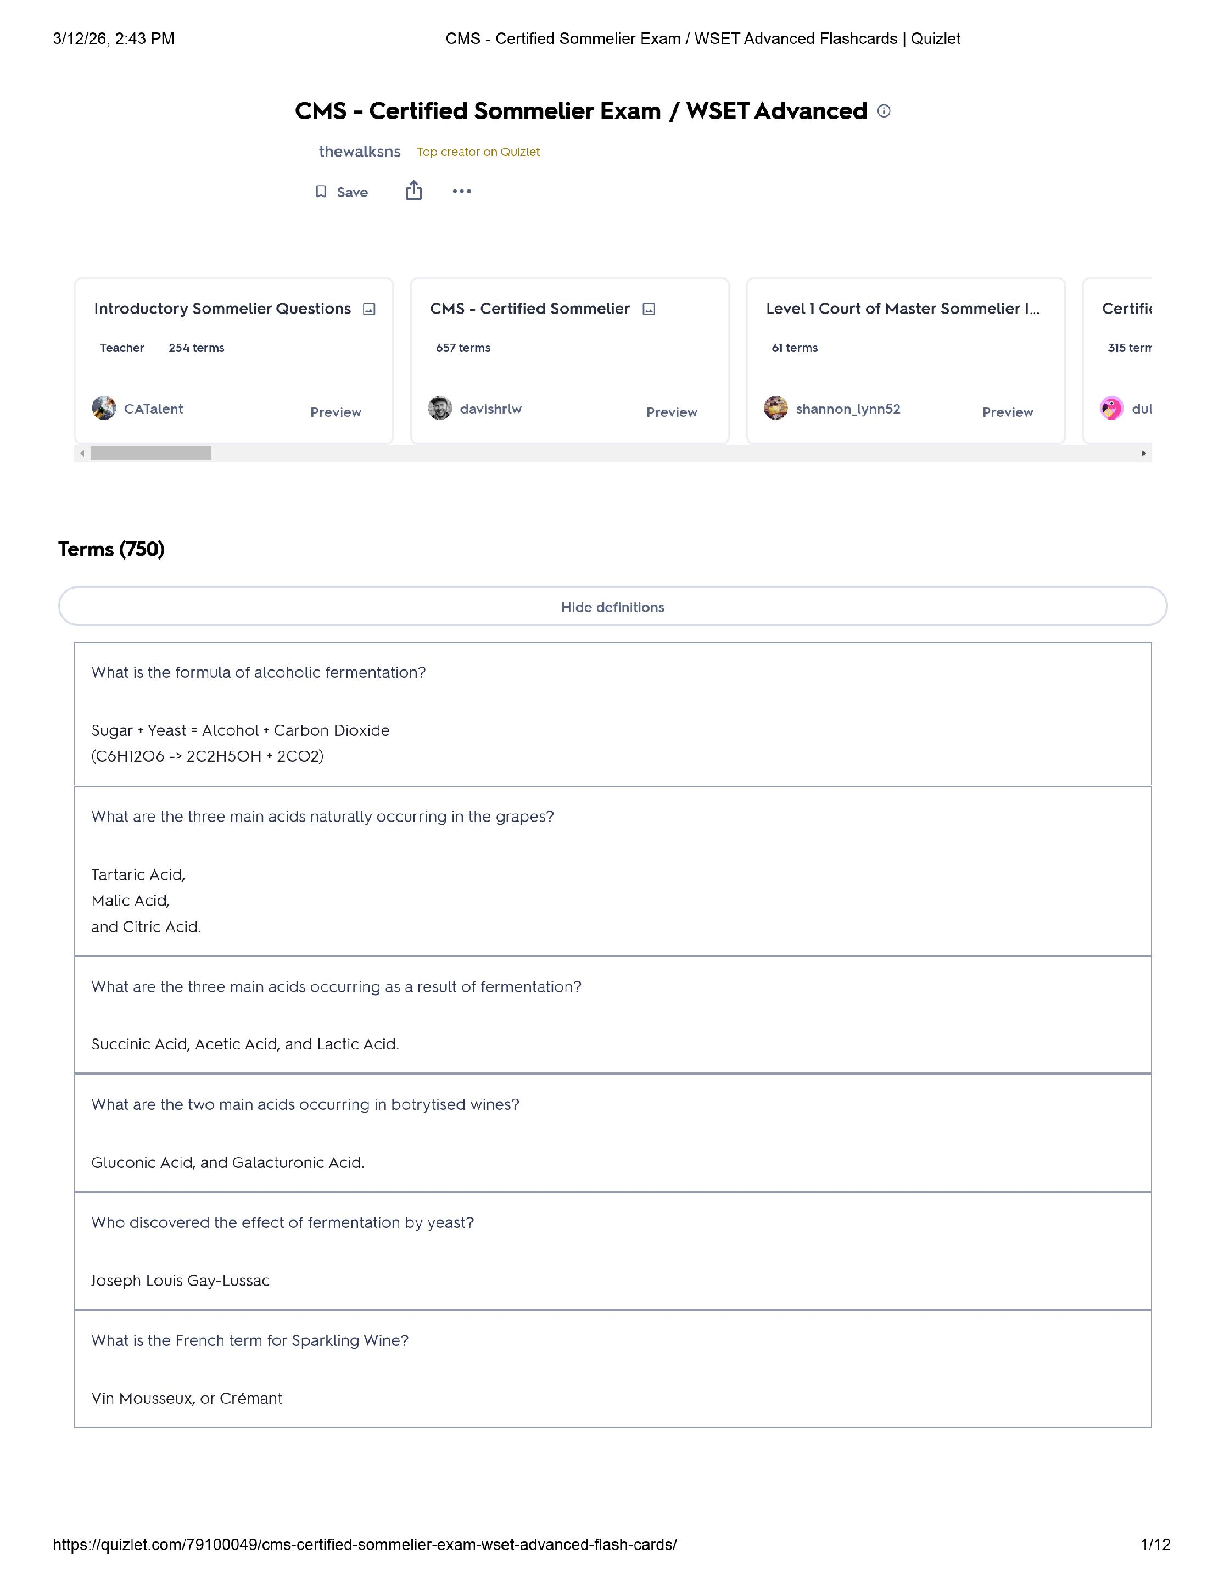1224x1584 pixels.
Task: Preview the CMS - Certified Sommelier set
Action: (671, 412)
